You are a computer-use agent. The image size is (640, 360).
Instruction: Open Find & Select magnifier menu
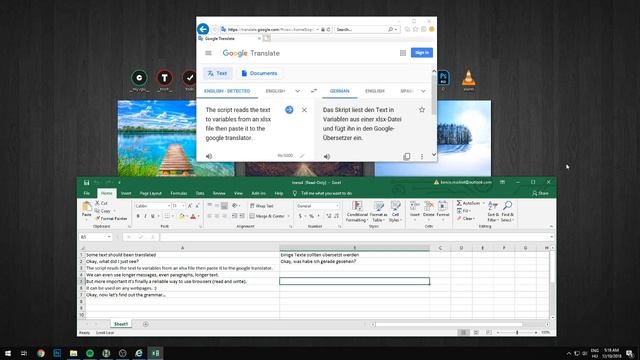(x=507, y=211)
